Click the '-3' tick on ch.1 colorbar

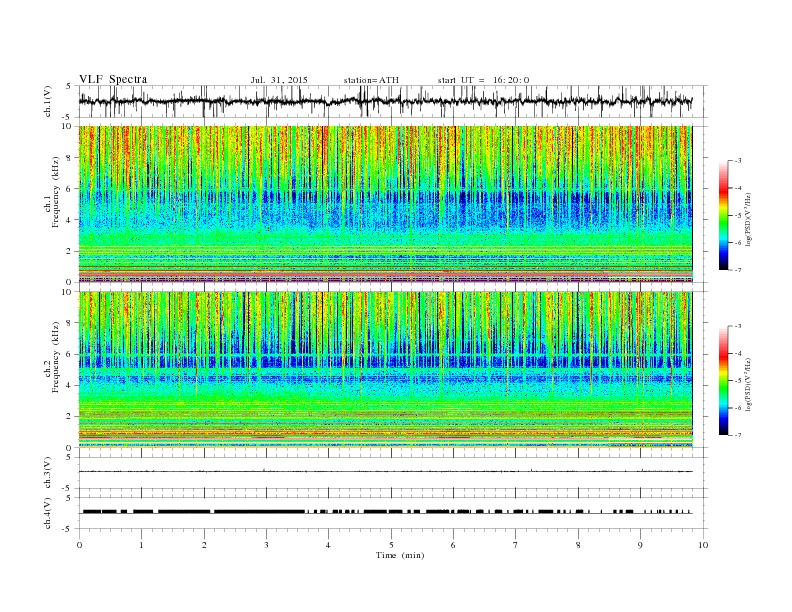(737, 161)
